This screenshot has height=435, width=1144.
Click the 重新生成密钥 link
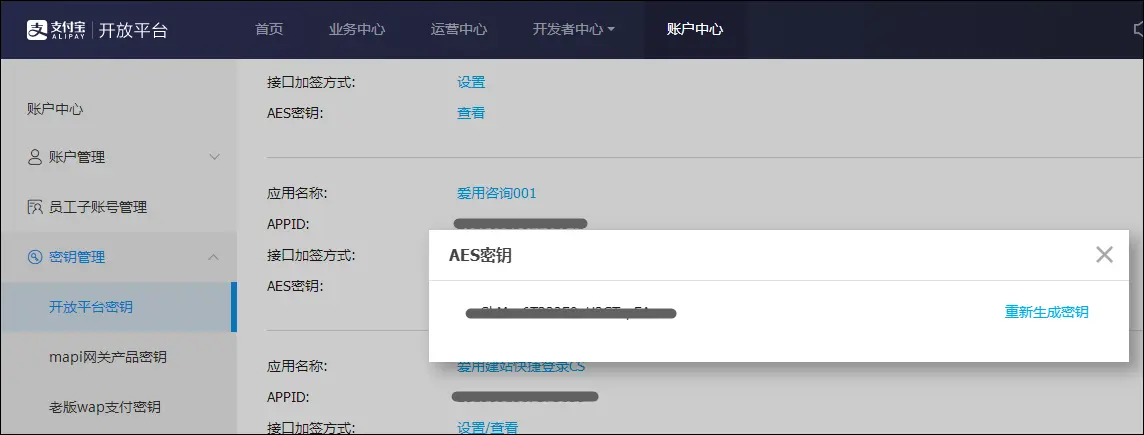[x=1046, y=312]
